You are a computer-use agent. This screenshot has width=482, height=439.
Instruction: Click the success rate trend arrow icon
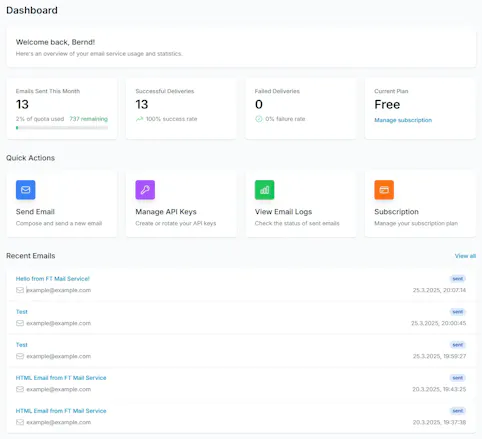(x=139, y=119)
